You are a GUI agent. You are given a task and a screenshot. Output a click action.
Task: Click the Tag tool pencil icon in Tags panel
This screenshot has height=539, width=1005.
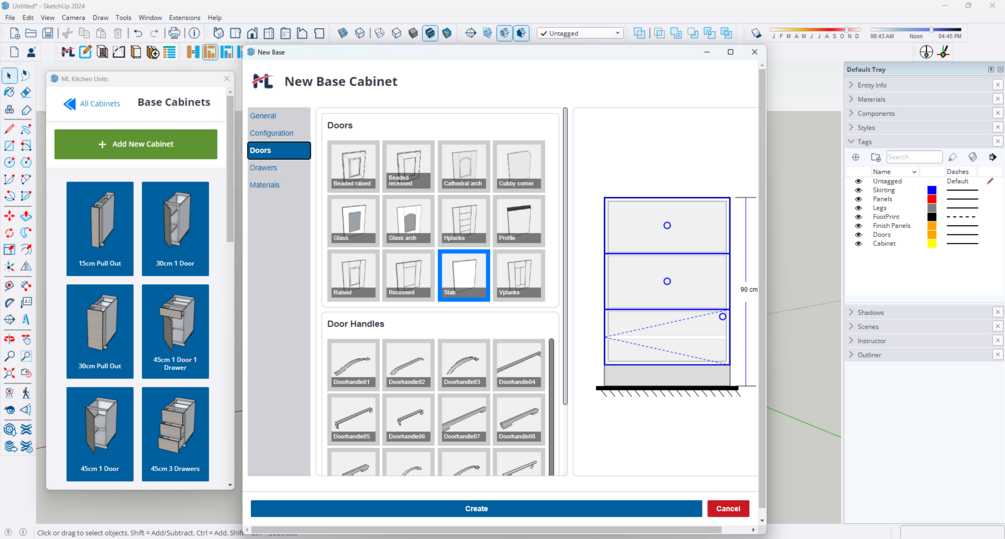(x=952, y=157)
